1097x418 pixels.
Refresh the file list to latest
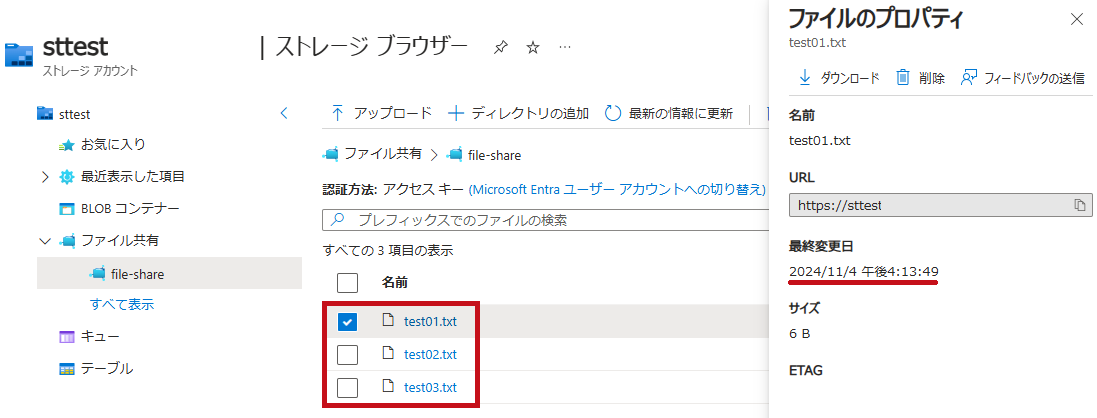coord(668,113)
